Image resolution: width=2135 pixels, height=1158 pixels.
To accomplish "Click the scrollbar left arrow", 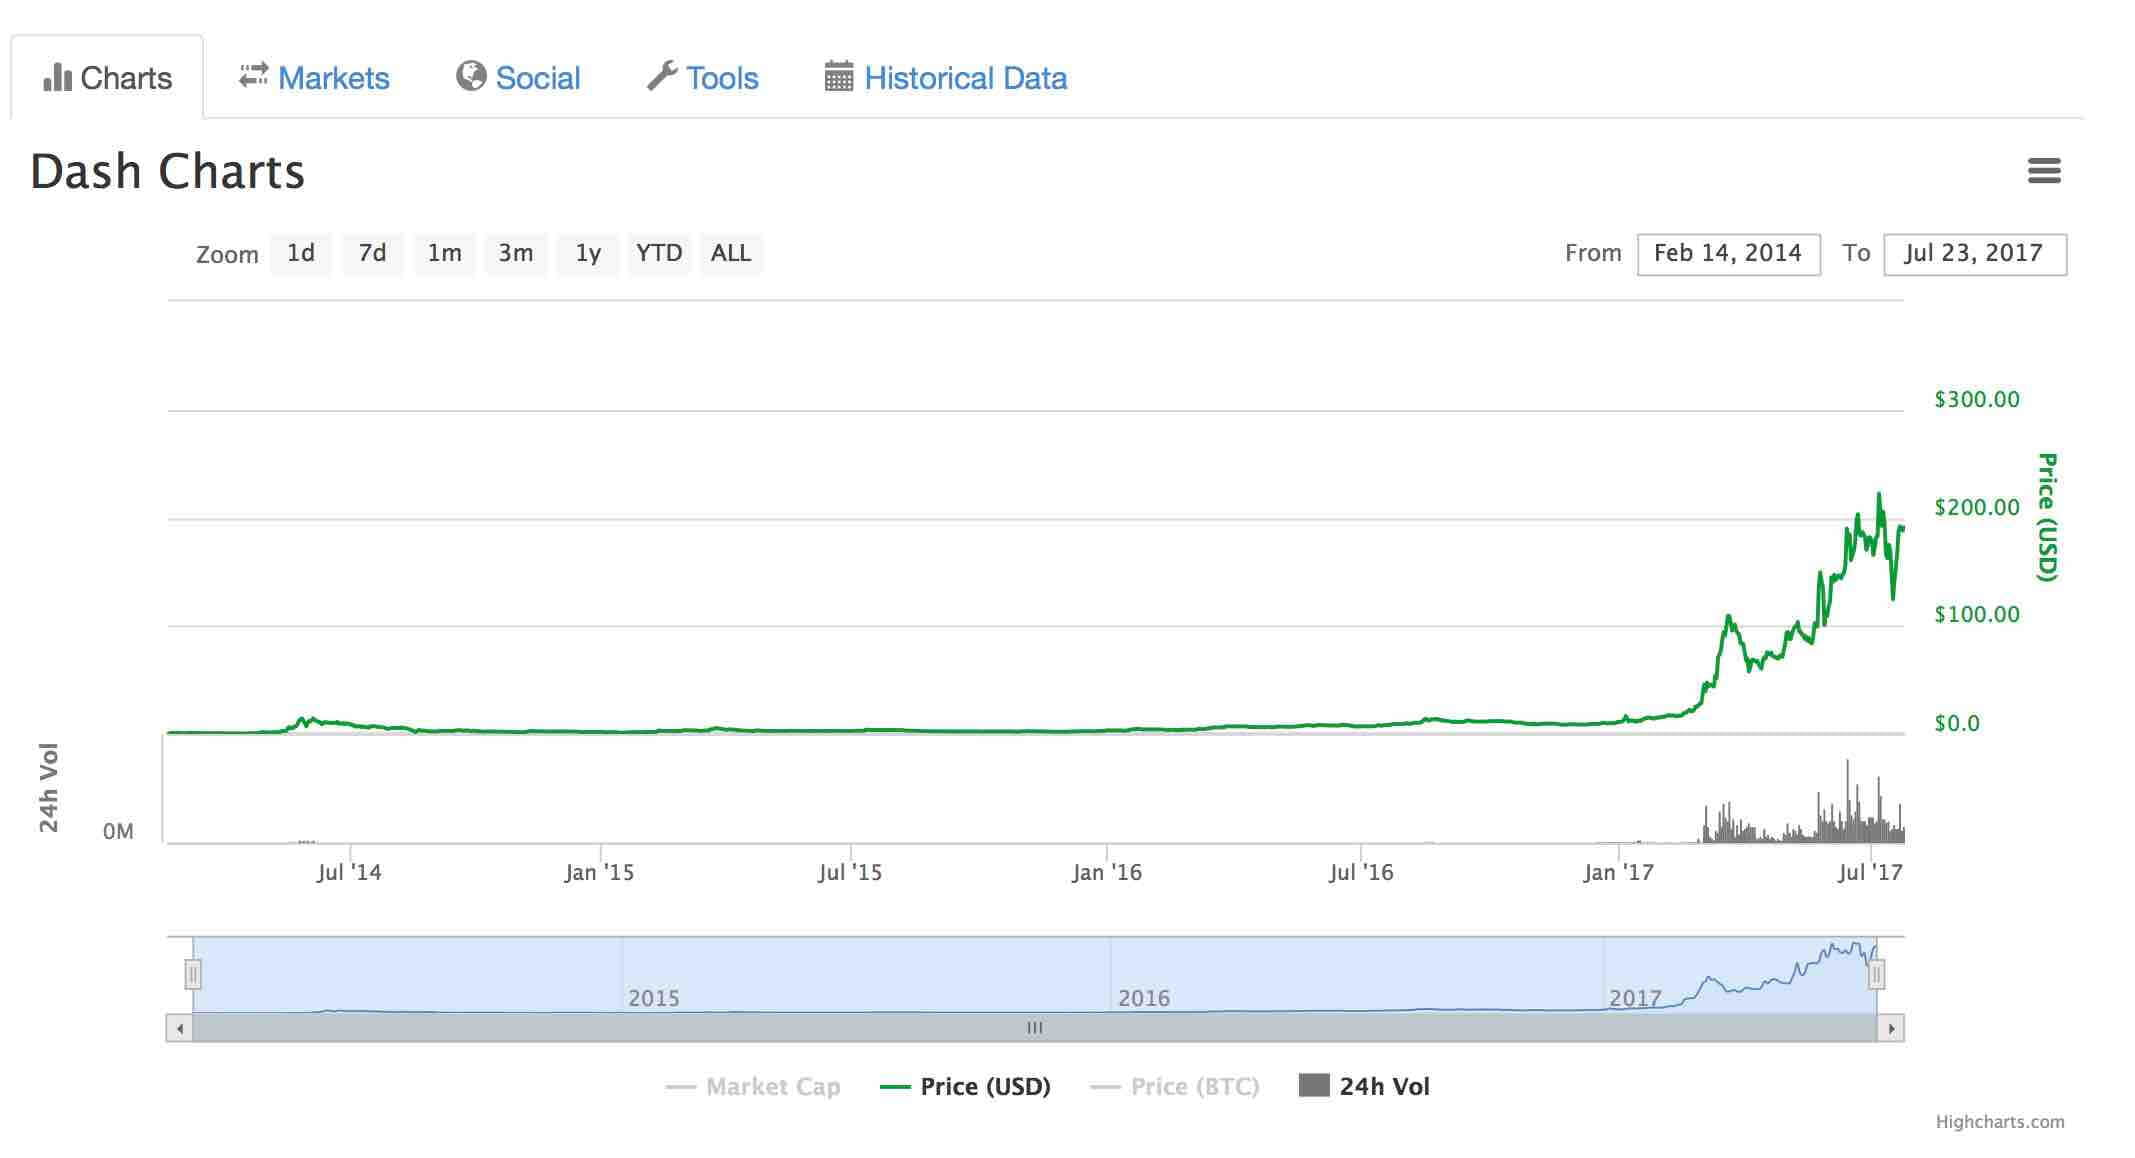I will [180, 1028].
